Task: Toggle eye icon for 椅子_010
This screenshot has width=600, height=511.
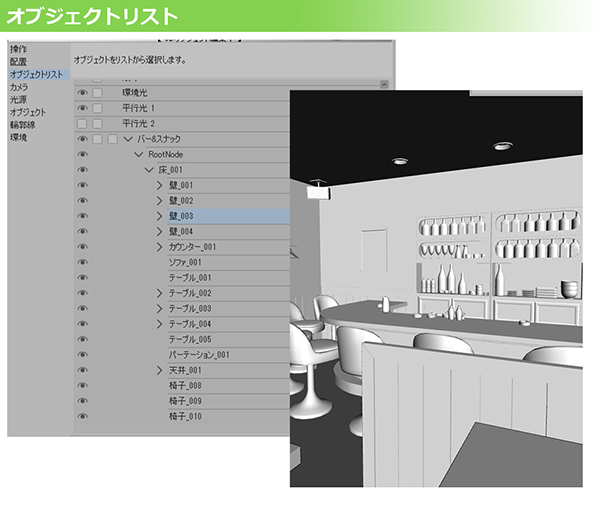Action: tap(82, 416)
